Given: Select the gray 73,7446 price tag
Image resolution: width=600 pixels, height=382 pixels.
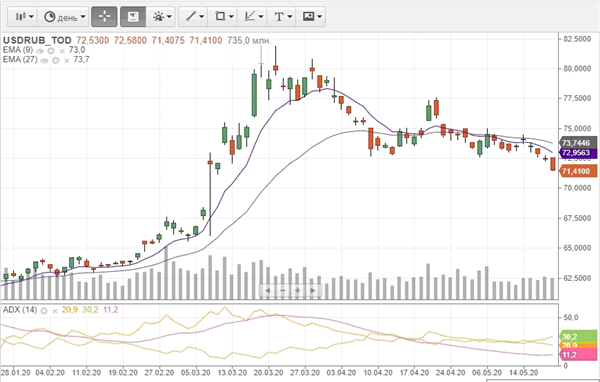Looking at the screenshot, I should [578, 143].
